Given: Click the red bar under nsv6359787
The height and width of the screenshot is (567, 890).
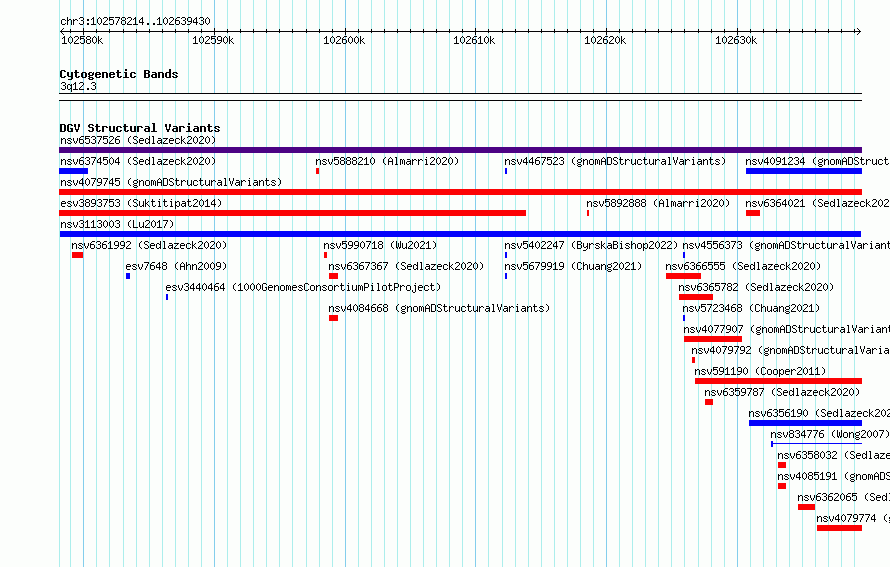Looking at the screenshot, I should tap(709, 402).
